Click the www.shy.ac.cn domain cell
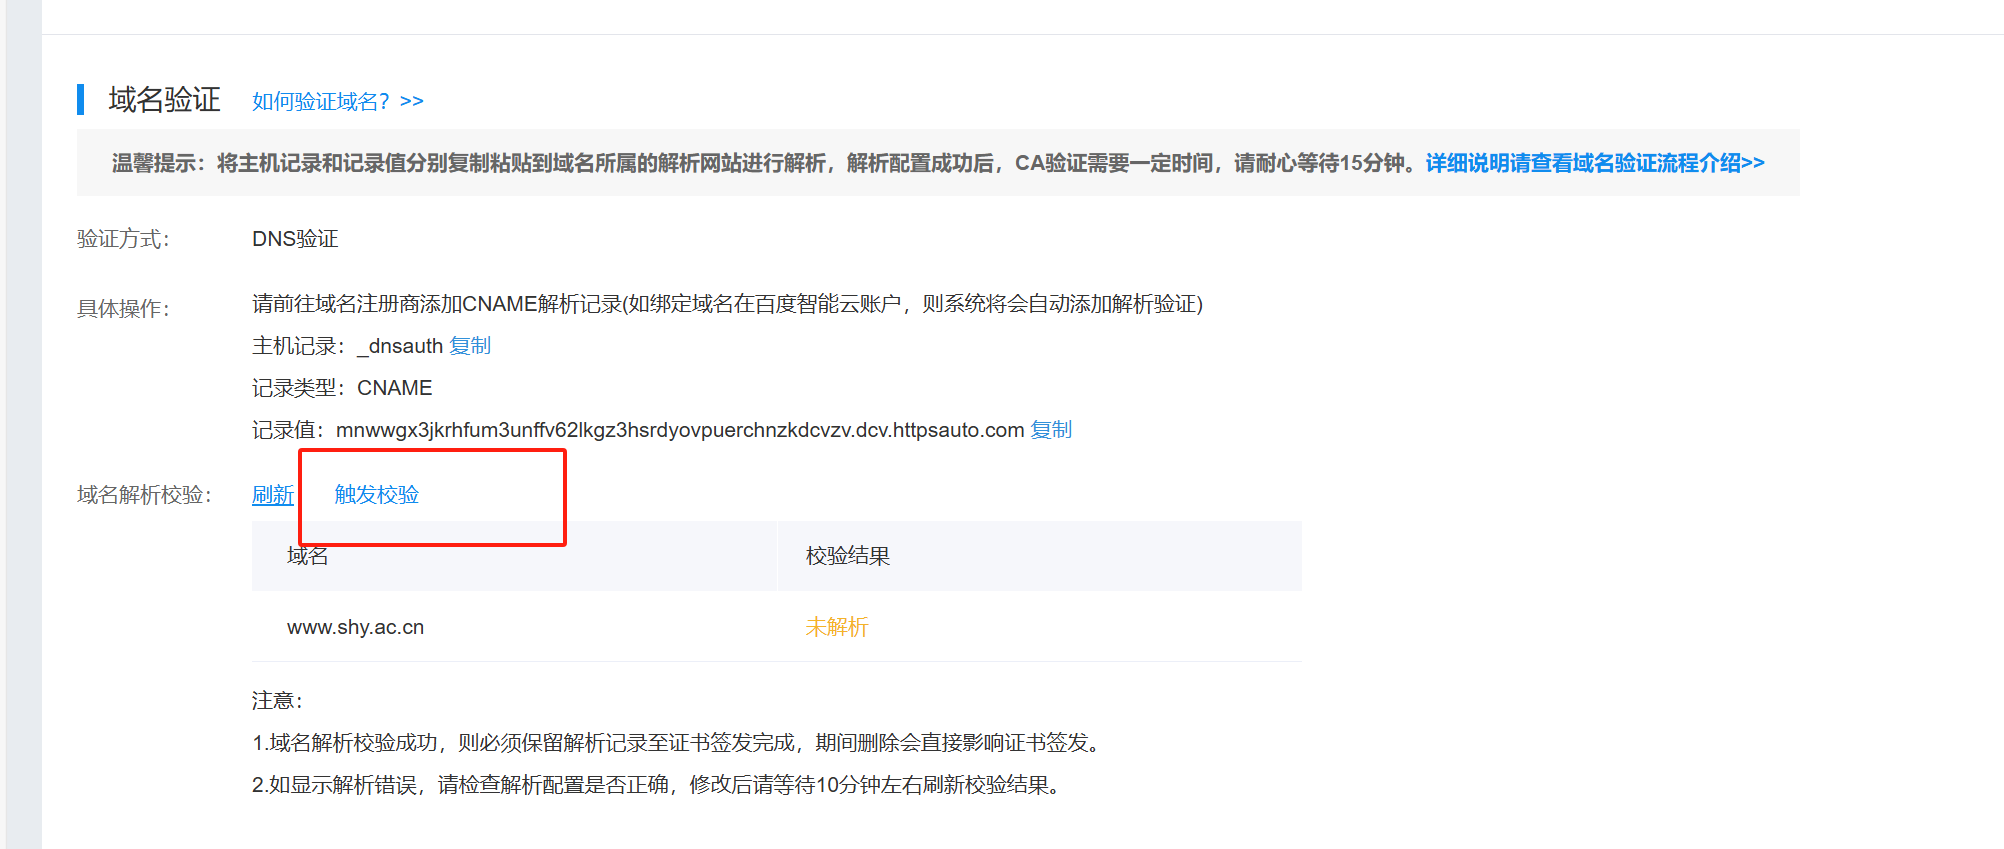The image size is (2004, 849). coord(355,627)
